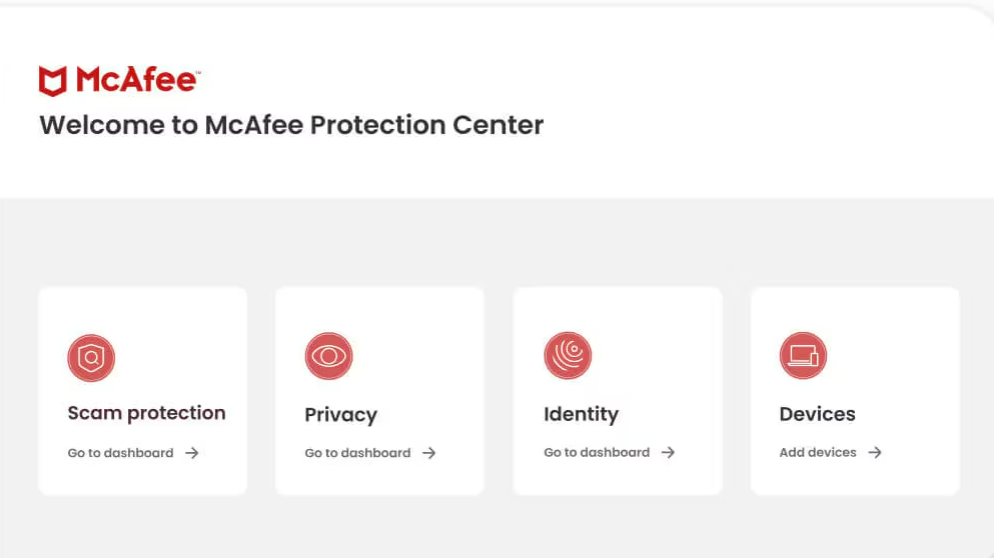Image resolution: width=994 pixels, height=558 pixels.
Task: Click the Privacy eye icon
Action: click(328, 356)
